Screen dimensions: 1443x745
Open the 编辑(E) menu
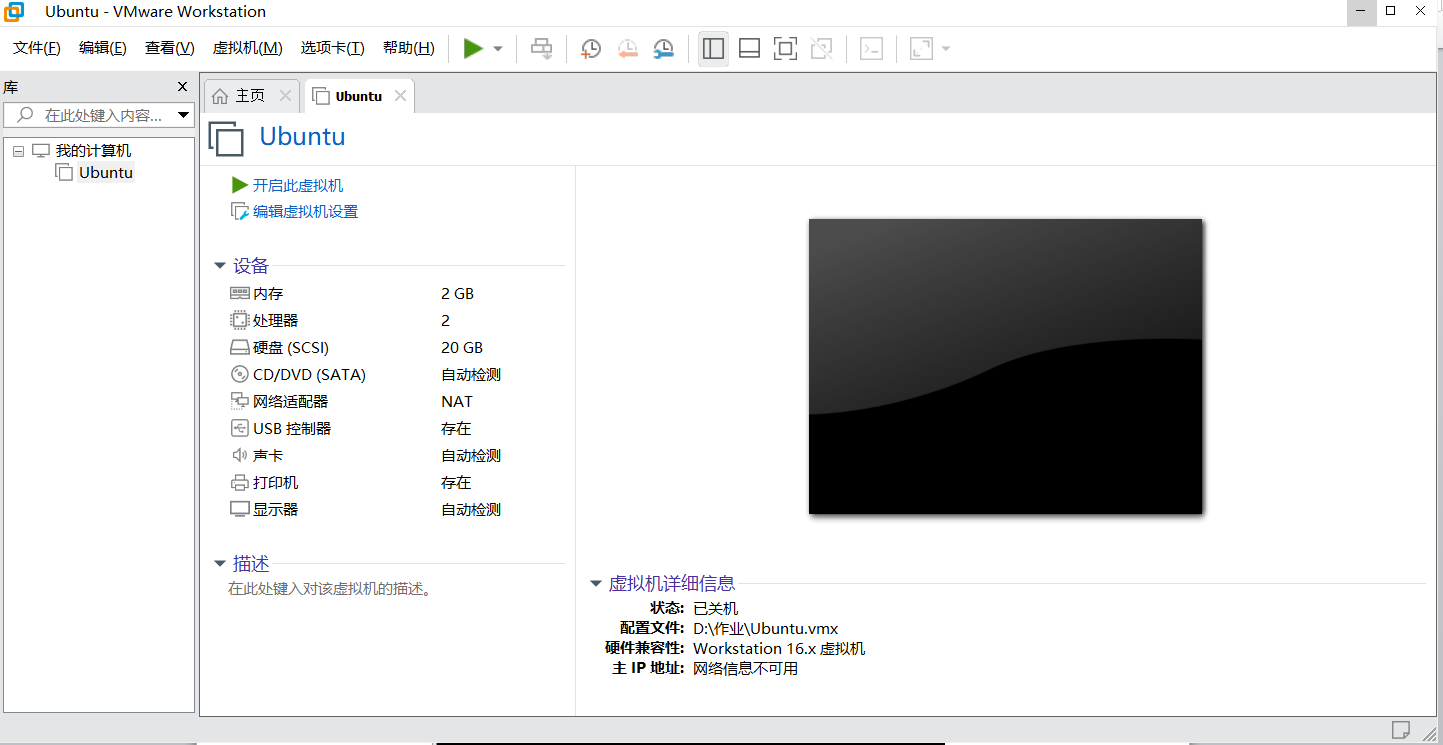103,48
